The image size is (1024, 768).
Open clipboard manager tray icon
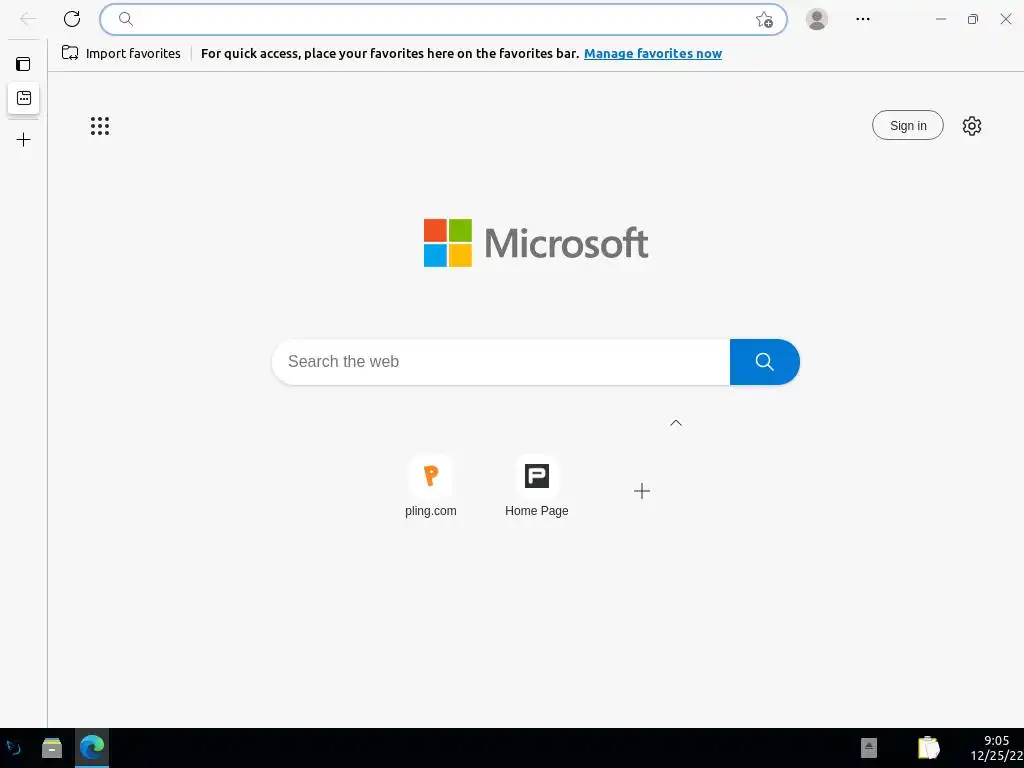click(x=929, y=748)
